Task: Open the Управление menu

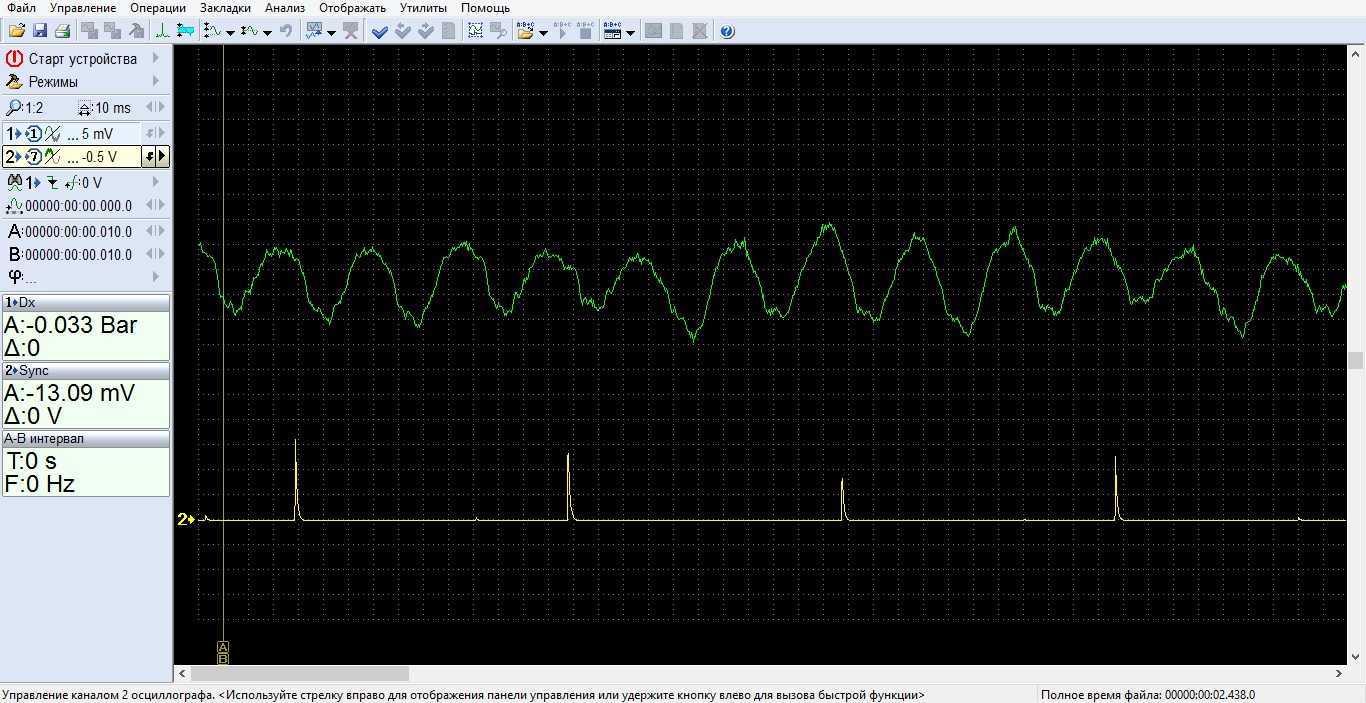Action: (x=83, y=8)
